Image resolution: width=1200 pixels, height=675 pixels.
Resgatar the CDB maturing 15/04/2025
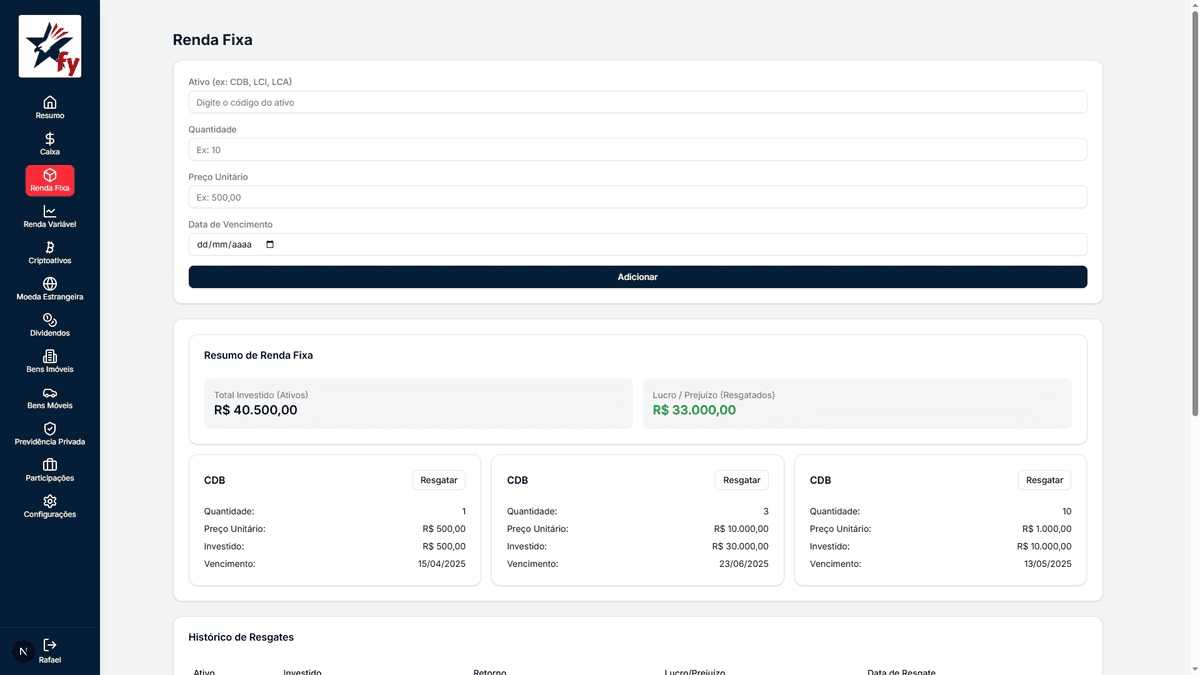[439, 480]
